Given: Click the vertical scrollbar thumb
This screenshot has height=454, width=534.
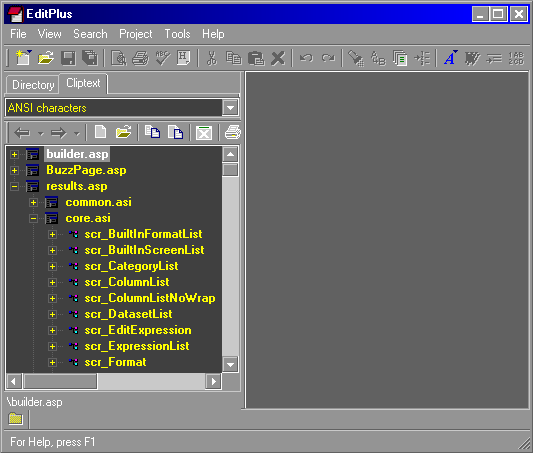Looking at the screenshot, I should tap(230, 170).
